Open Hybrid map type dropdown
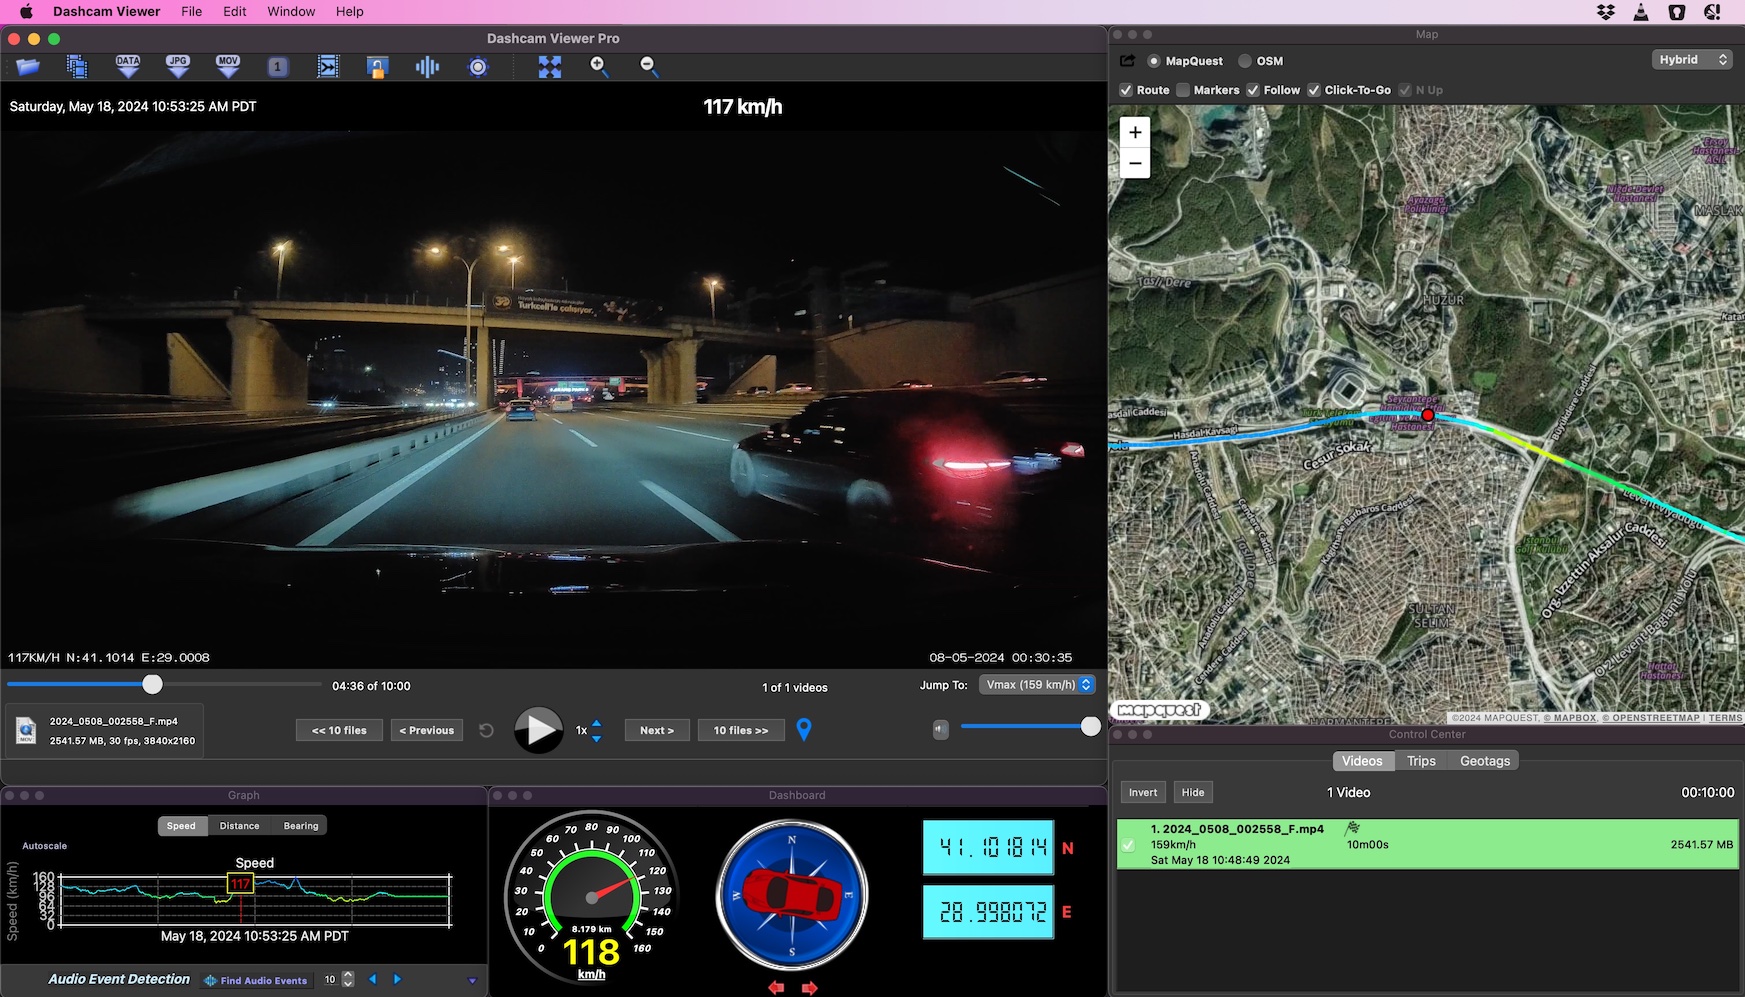 pos(1692,60)
